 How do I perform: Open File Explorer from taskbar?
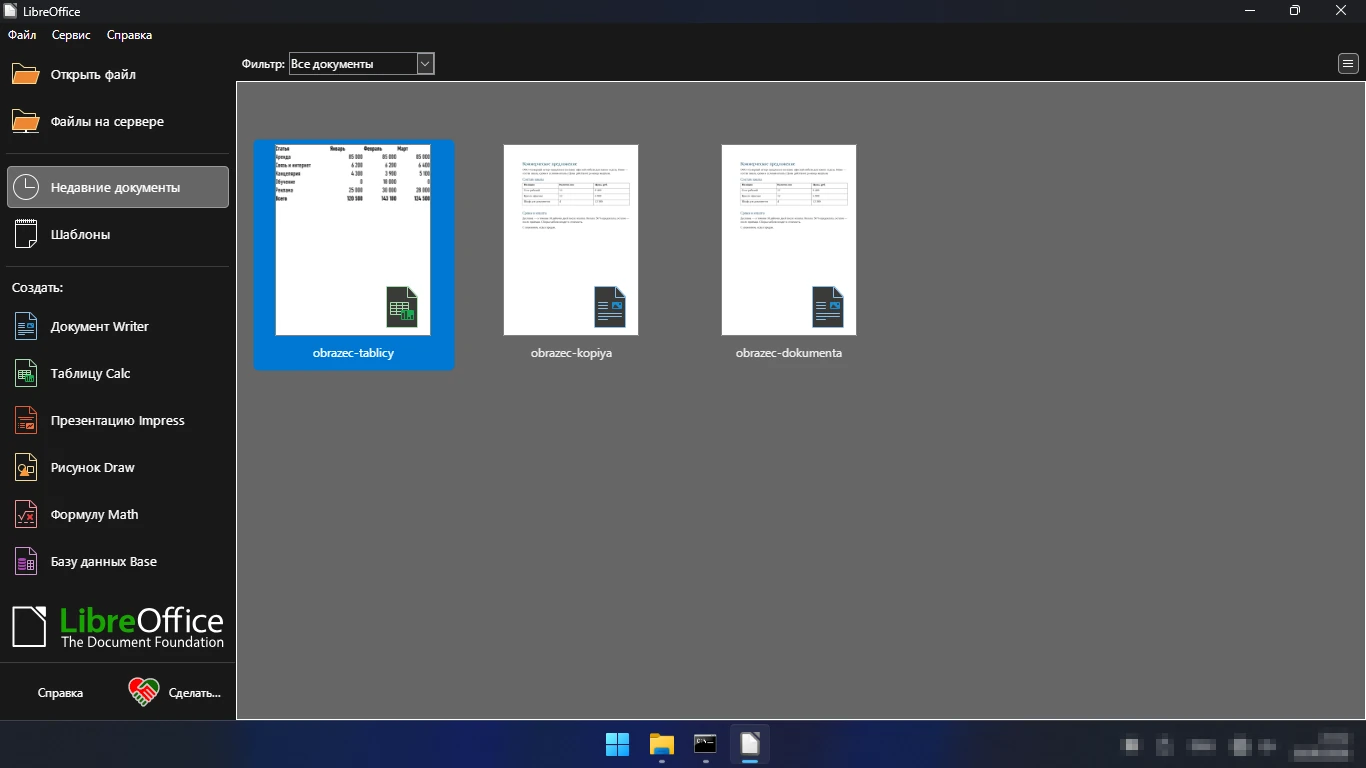point(662,744)
